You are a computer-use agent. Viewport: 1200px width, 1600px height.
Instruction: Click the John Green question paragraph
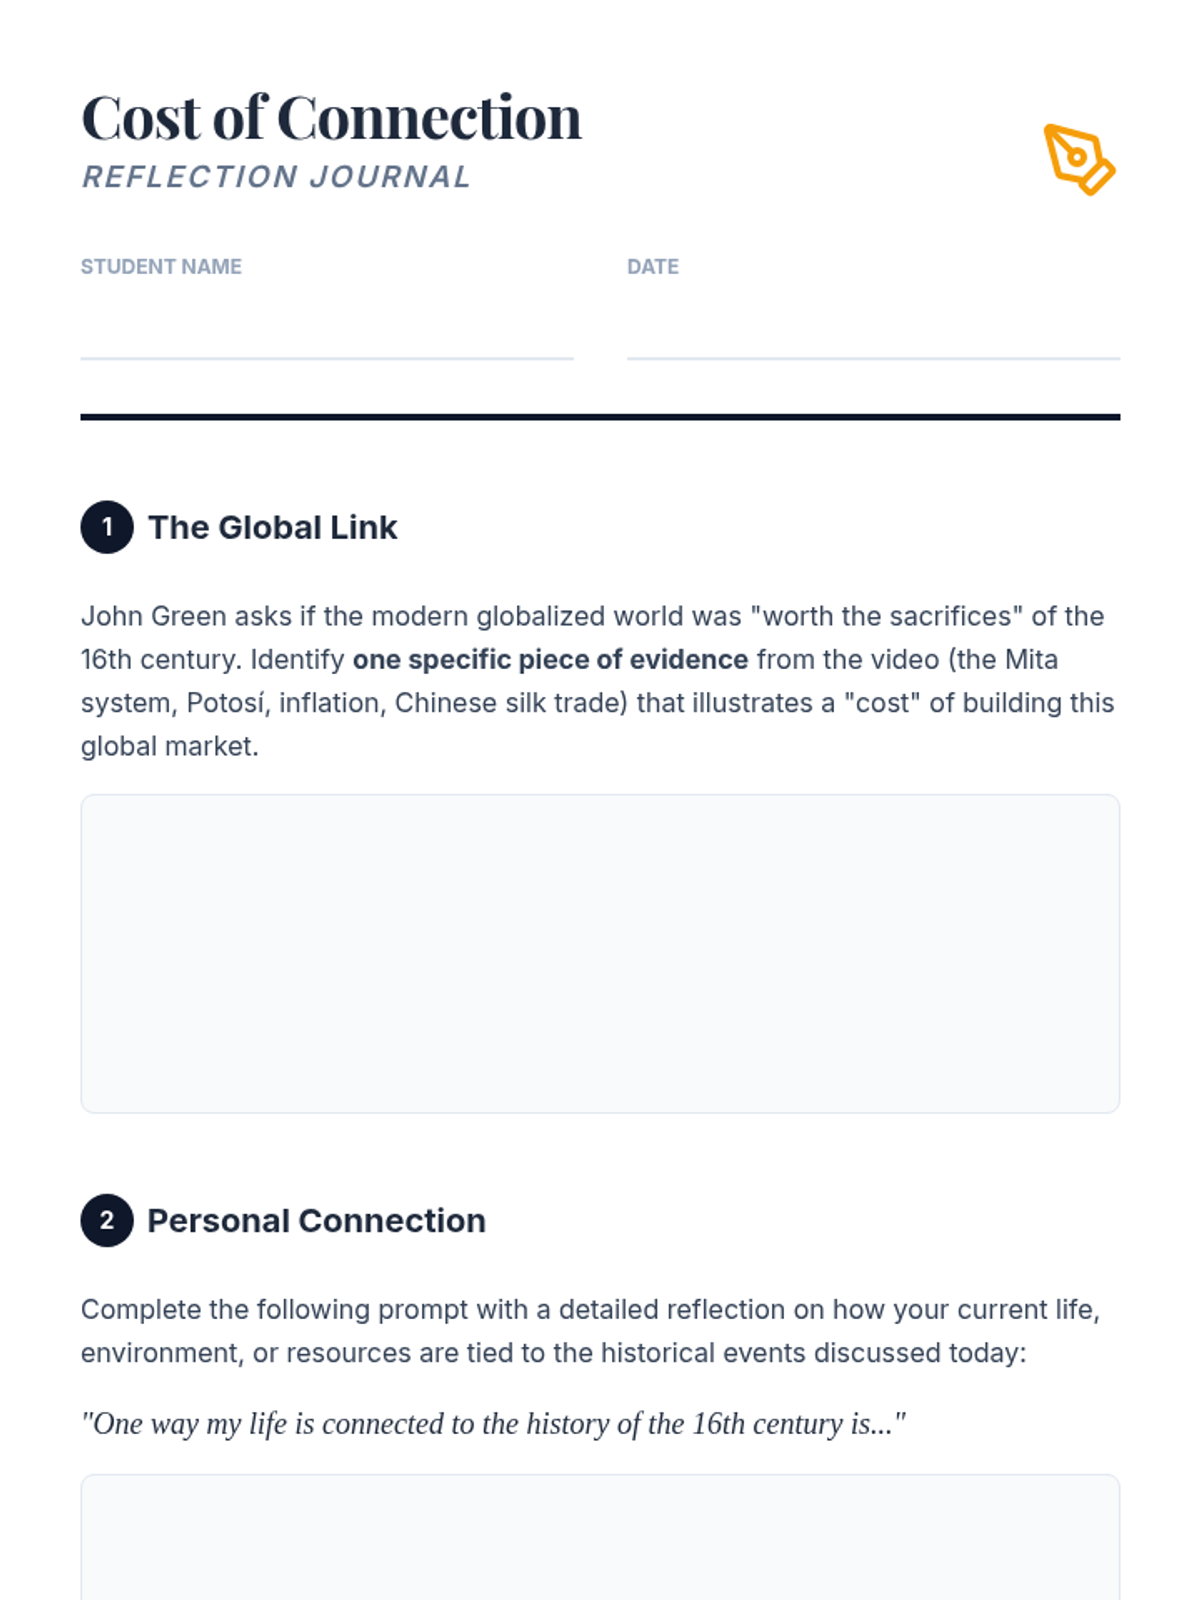(x=600, y=681)
